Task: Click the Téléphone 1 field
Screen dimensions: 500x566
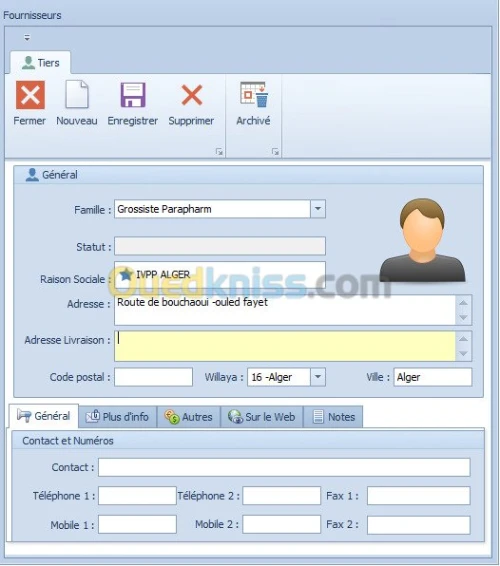Action: [x=137, y=495]
